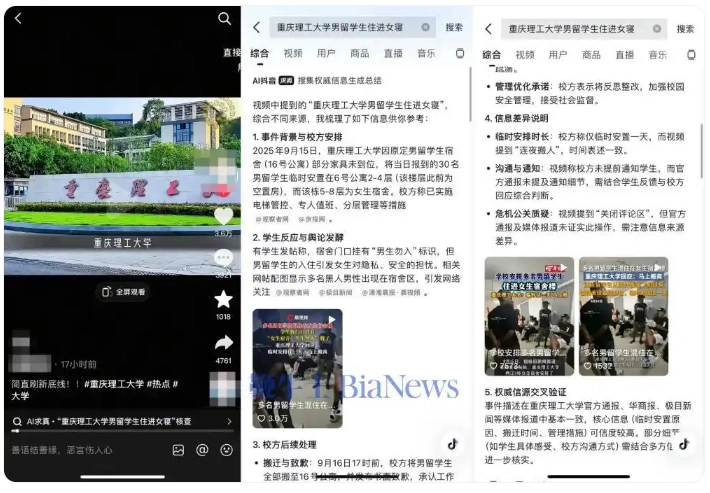This screenshot has width=710, height=493.
Task: Tap the @ mention icon in comment bar
Action: pyautogui.click(x=202, y=450)
